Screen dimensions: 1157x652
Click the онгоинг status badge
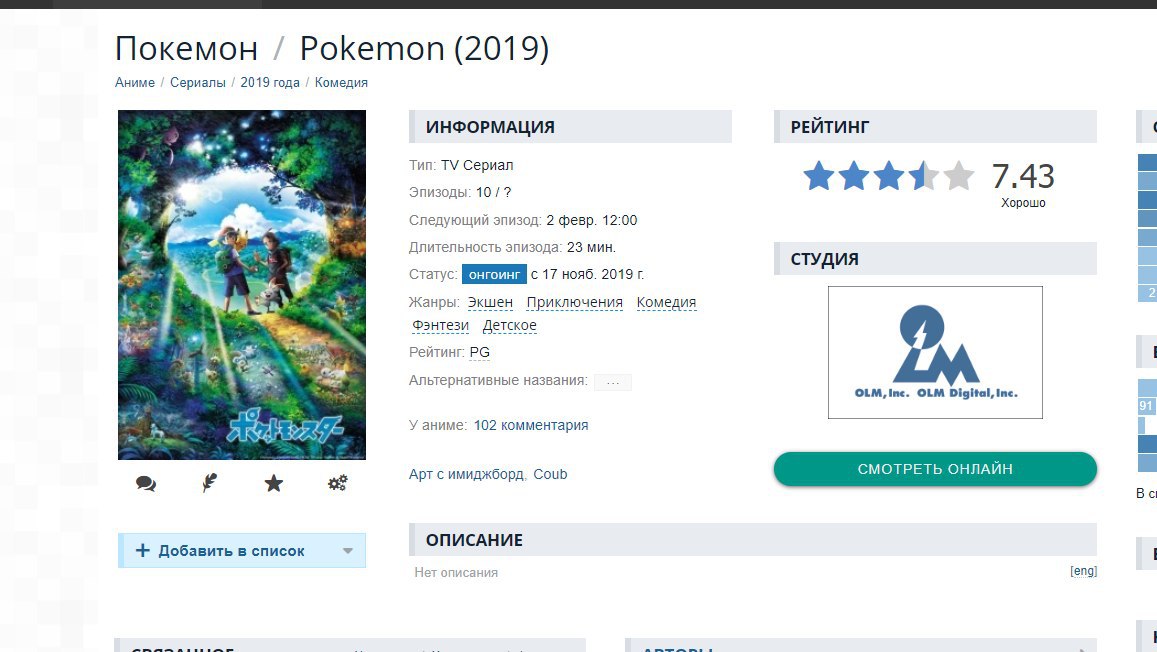(x=494, y=274)
